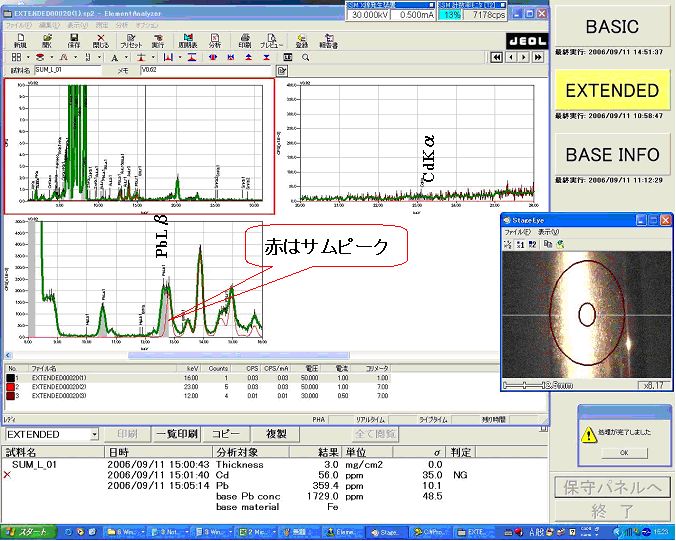Expand the EXTENDED mode dropdown
676x541 pixels.
pos(94,435)
